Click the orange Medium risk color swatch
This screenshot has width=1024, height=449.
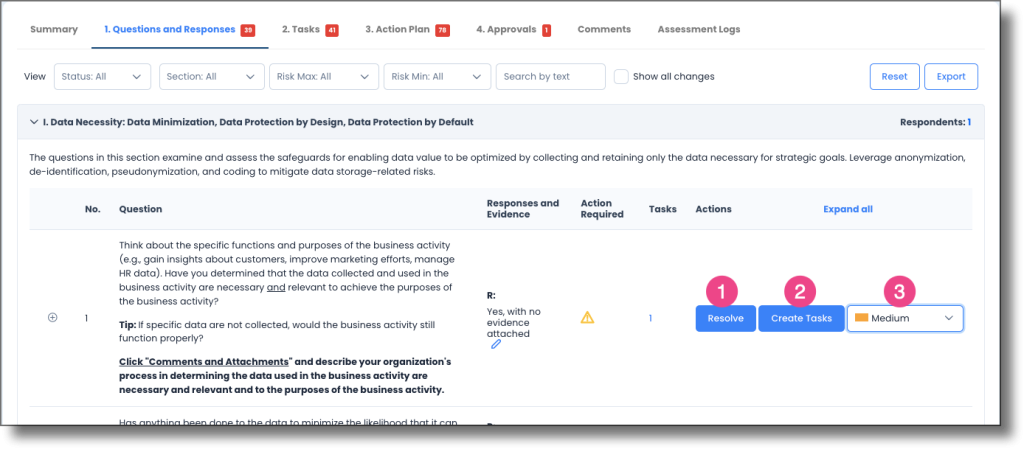coord(861,318)
